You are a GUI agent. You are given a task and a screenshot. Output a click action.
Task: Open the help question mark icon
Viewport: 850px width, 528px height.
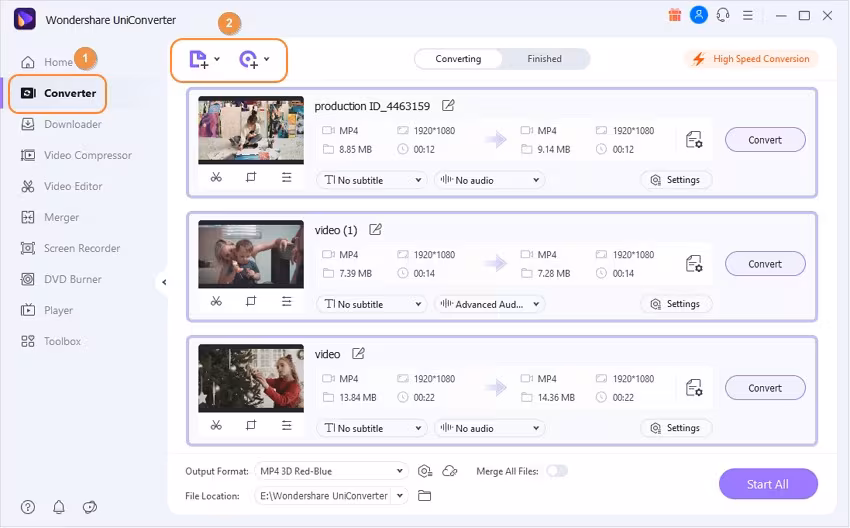pyautogui.click(x=28, y=507)
